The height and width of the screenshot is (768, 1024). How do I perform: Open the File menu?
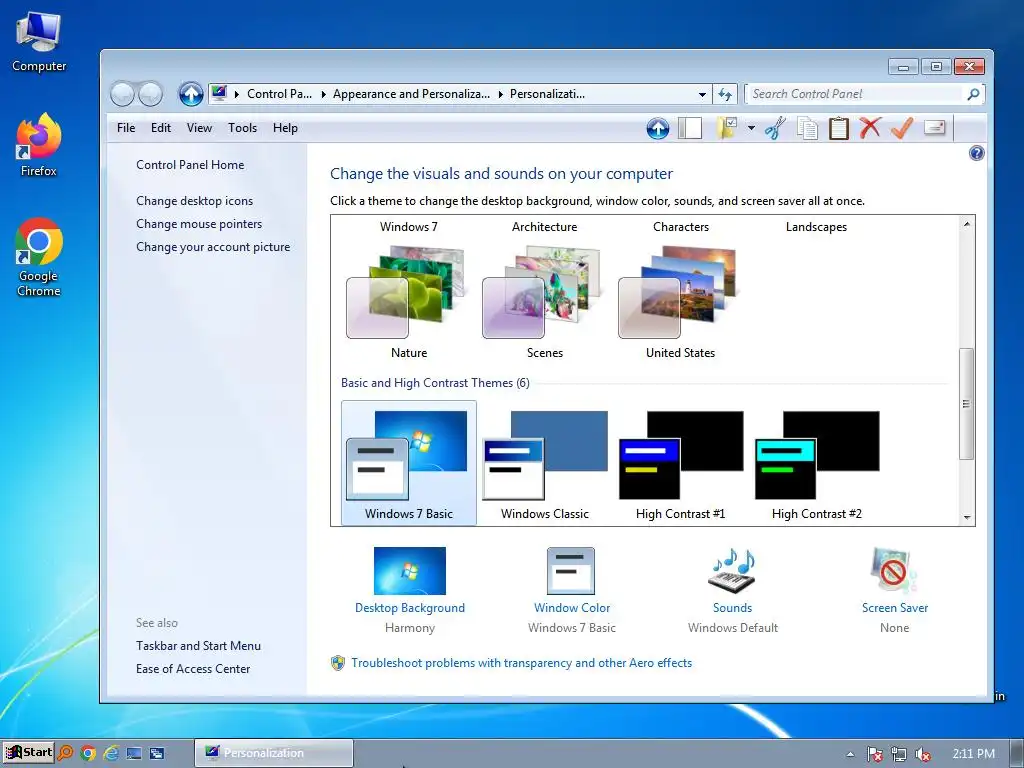[x=126, y=128]
